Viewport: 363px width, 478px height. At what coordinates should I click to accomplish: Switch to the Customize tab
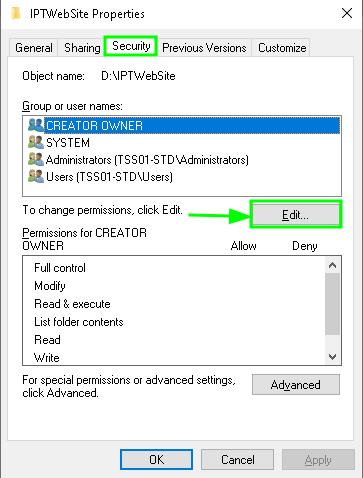[282, 48]
